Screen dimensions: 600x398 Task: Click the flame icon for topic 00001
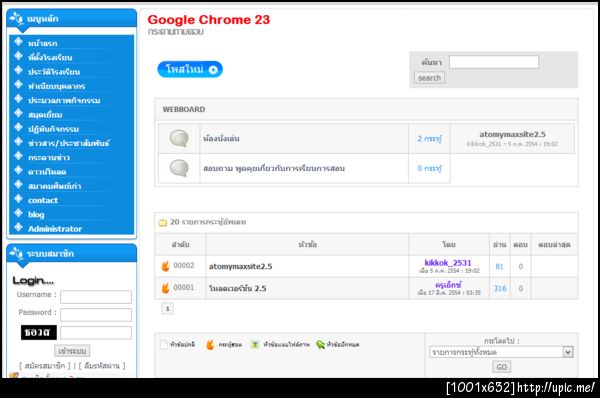click(x=165, y=288)
